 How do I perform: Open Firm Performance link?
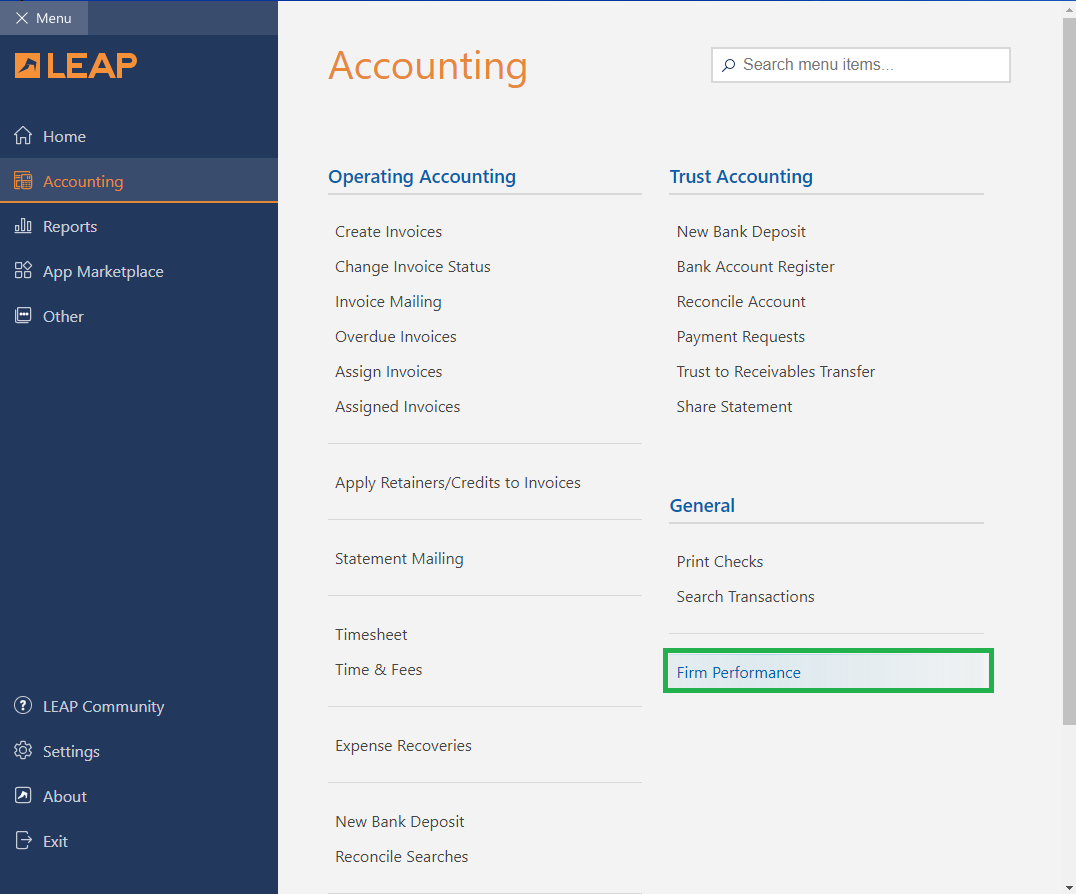coord(738,673)
